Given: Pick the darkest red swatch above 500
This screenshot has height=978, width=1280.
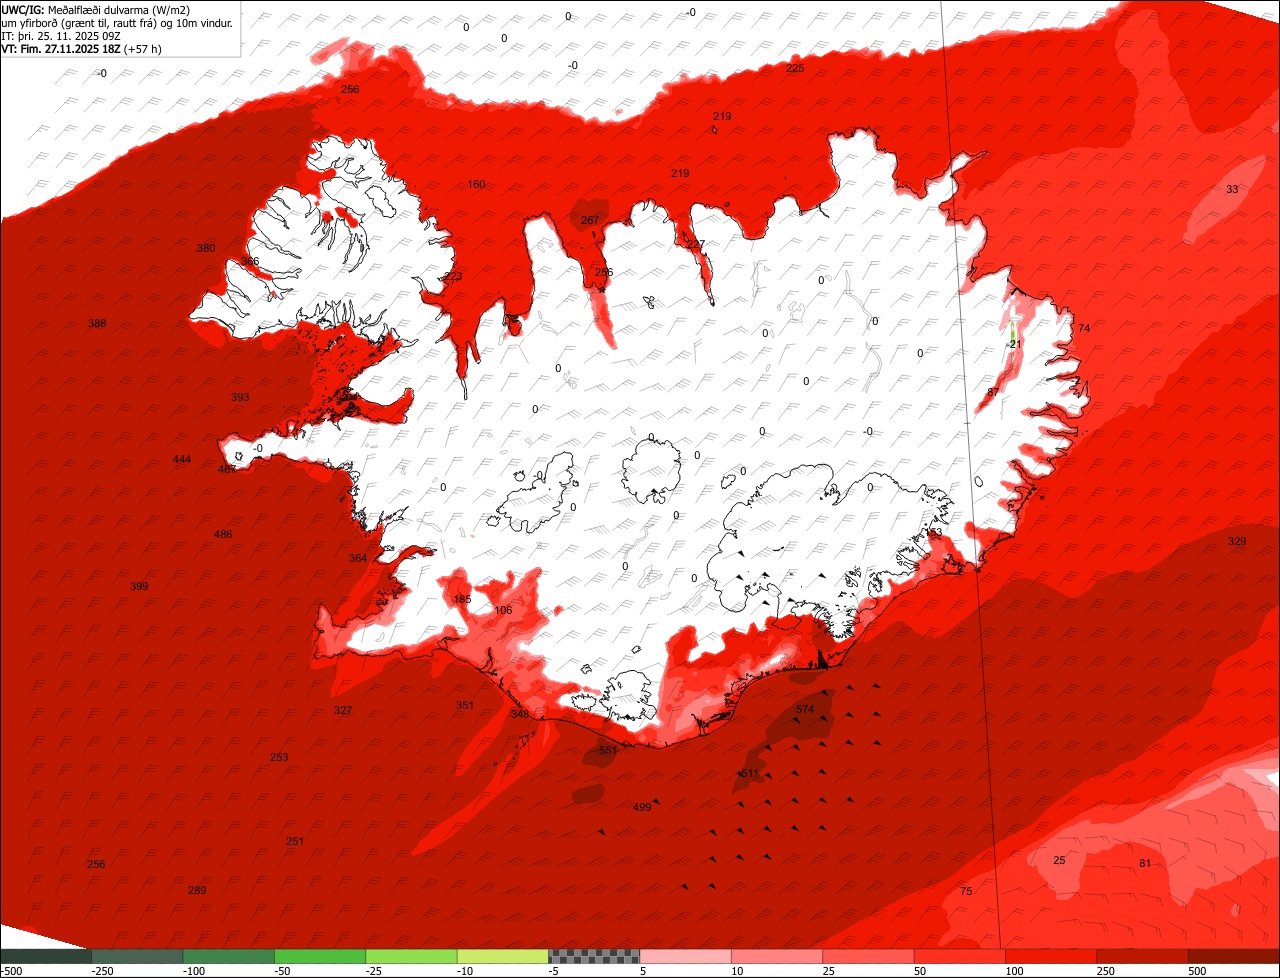Looking at the screenshot, I should tap(1234, 955).
